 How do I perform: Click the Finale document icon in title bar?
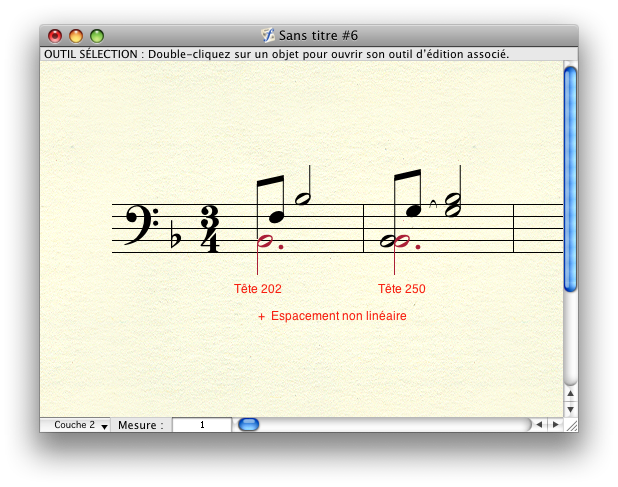[x=267, y=35]
